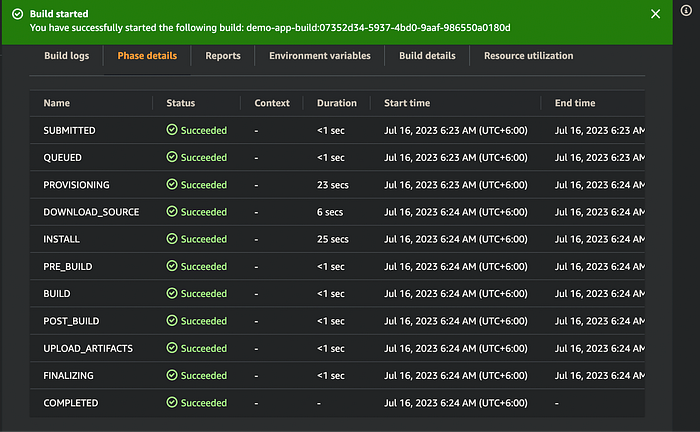The height and width of the screenshot is (432, 700).
Task: Click the Status column header
Action: 181,103
